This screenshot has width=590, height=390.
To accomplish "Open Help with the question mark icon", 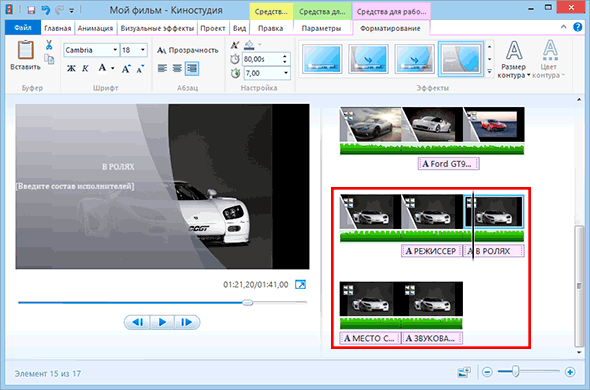I will tap(578, 27).
